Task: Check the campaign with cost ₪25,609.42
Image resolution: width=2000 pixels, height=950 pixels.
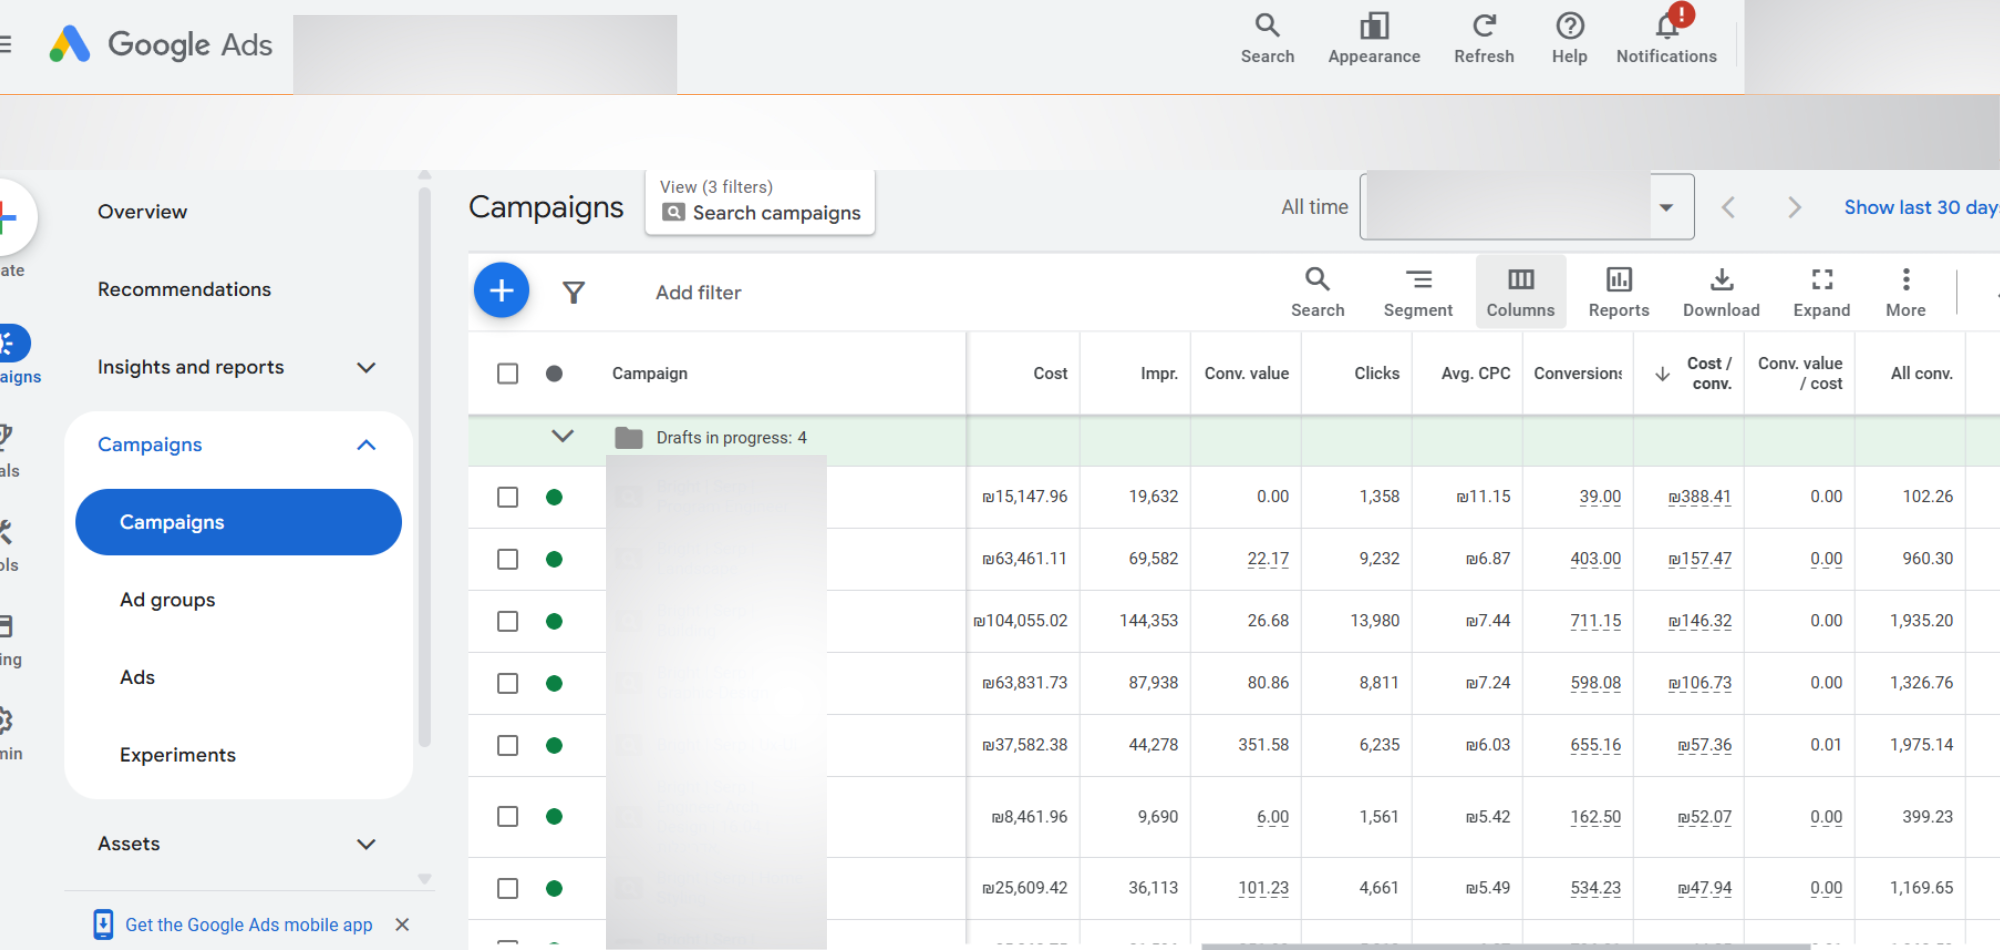Action: tap(508, 888)
